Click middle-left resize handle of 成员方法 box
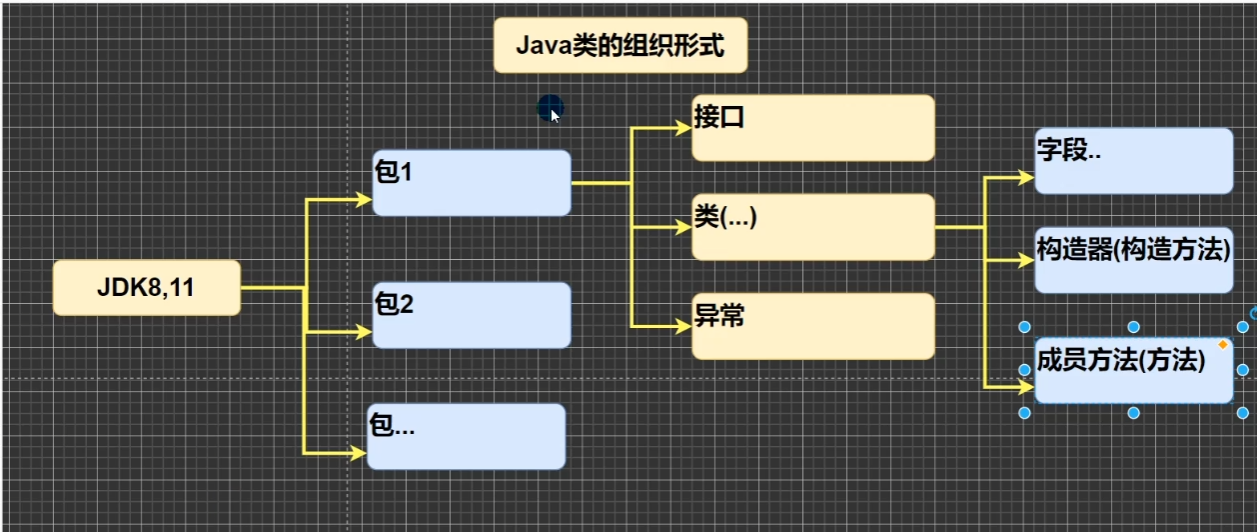This screenshot has height=532, width=1257. (x=1024, y=370)
